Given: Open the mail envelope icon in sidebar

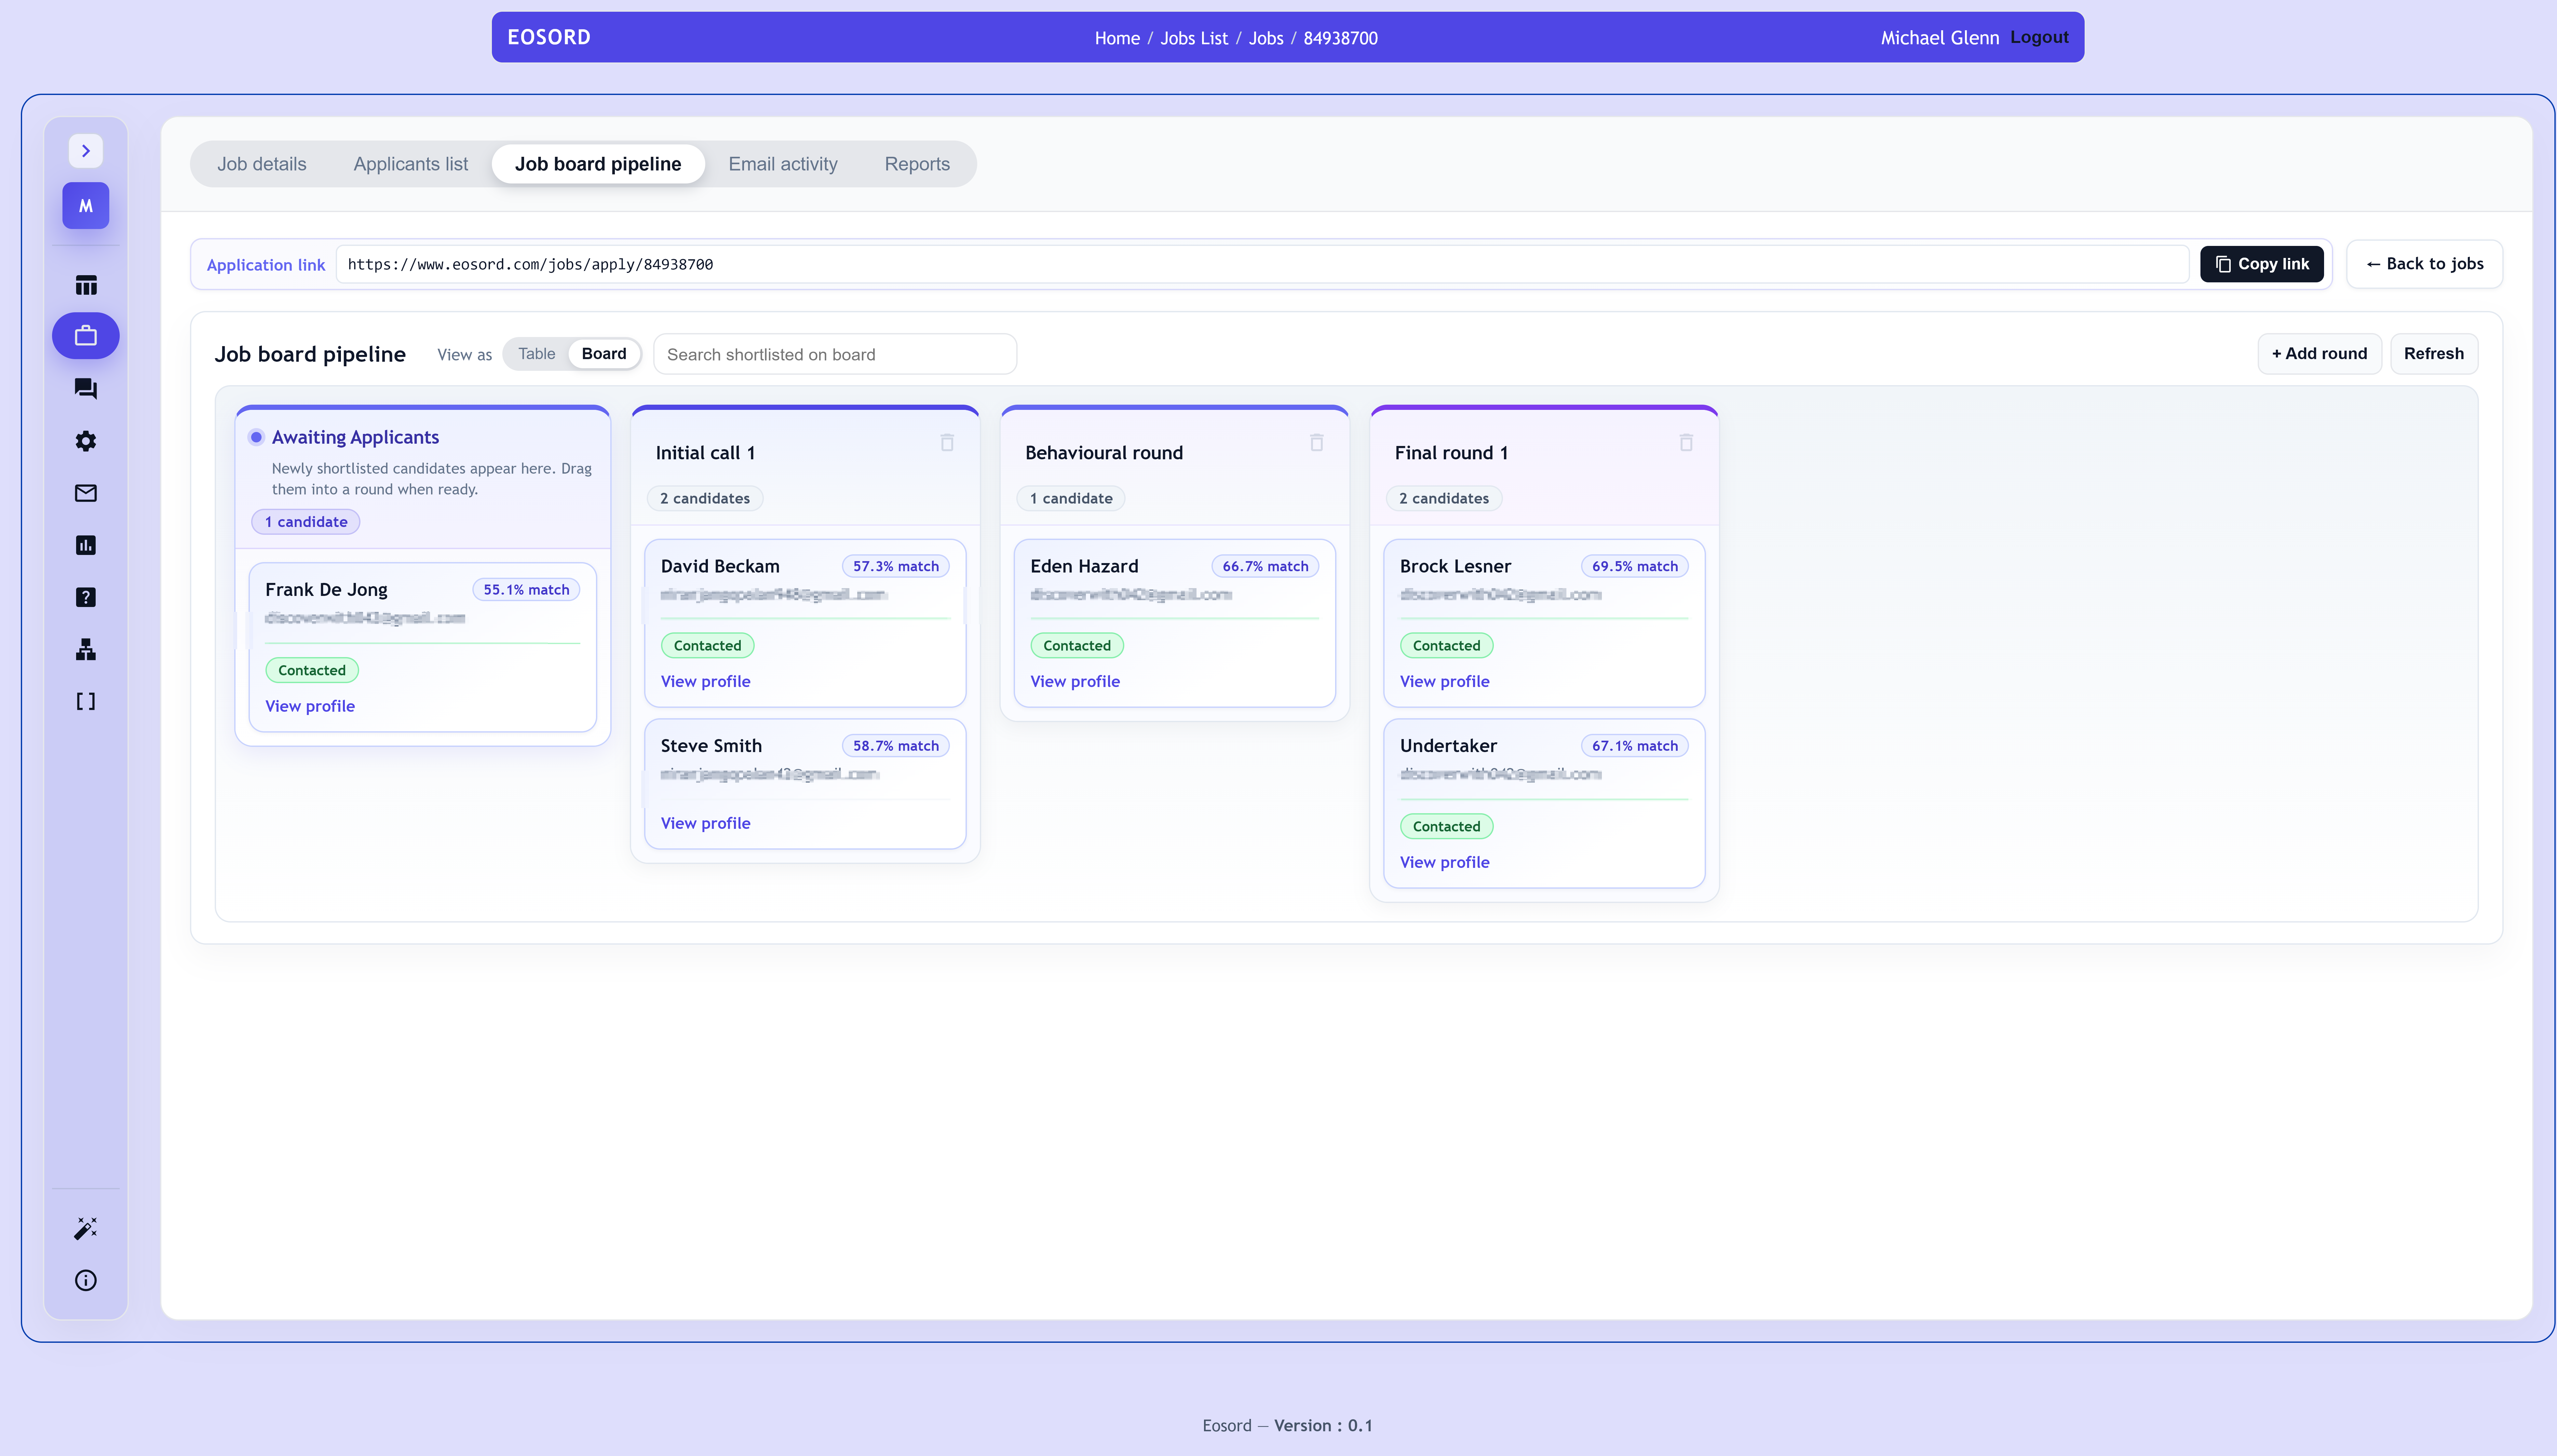Looking at the screenshot, I should pyautogui.click(x=86, y=493).
